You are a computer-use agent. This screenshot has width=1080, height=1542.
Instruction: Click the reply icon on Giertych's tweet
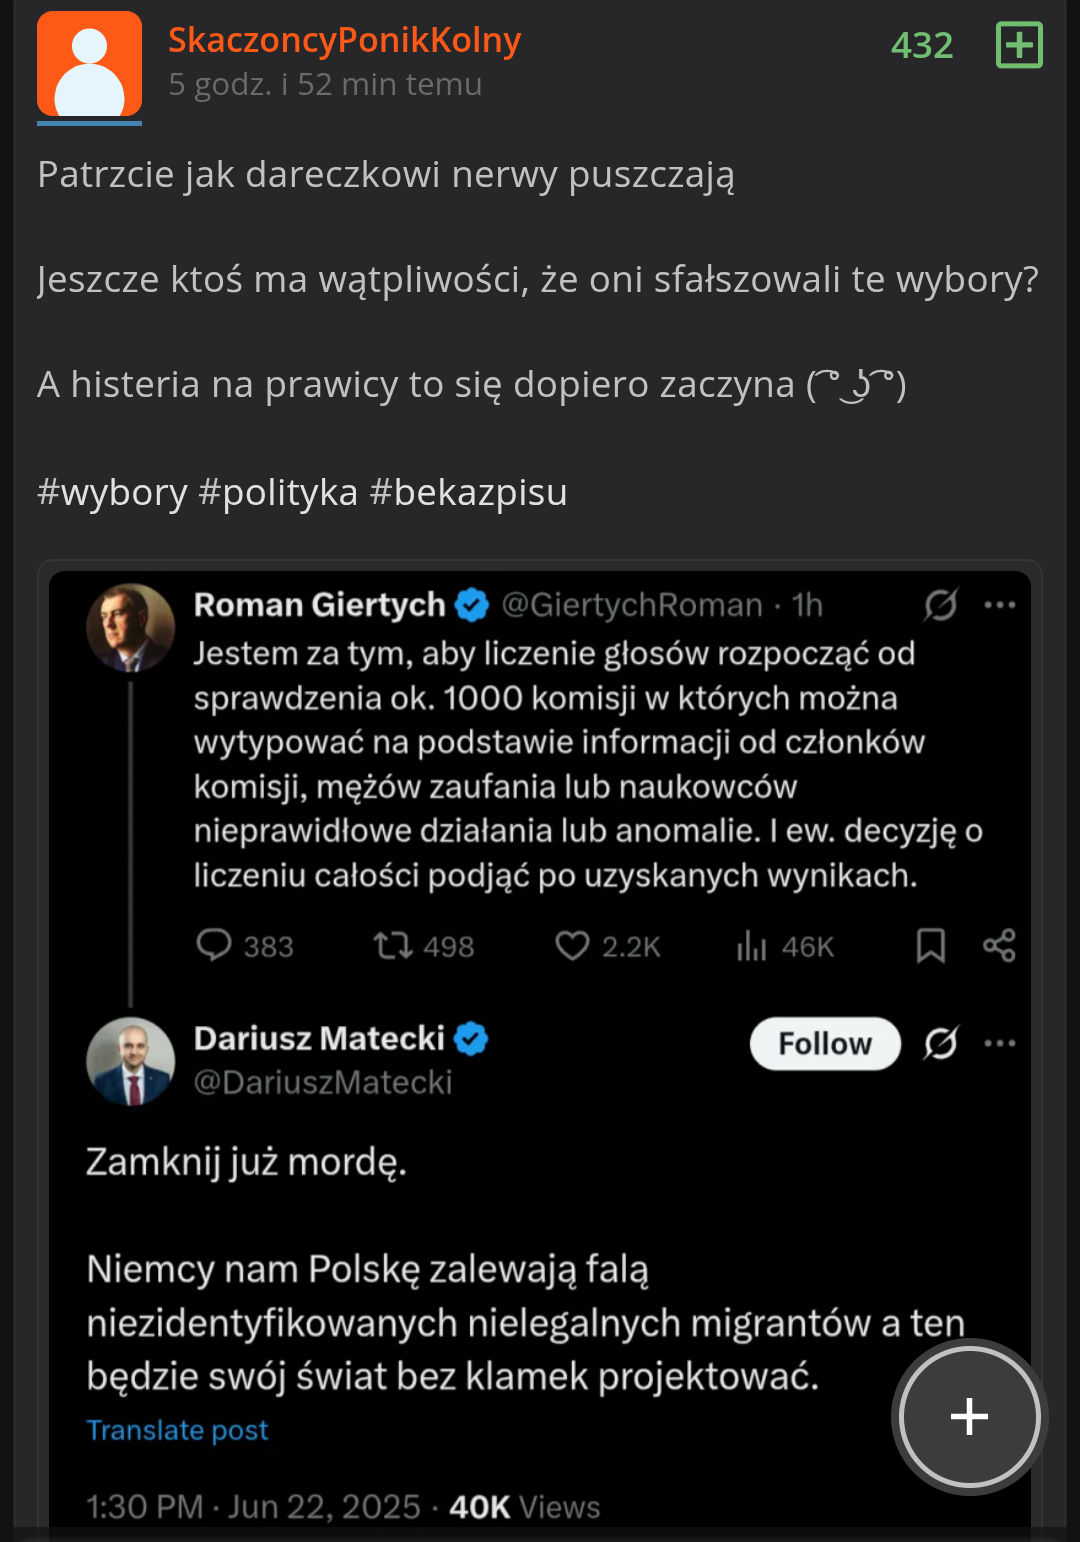tap(213, 945)
